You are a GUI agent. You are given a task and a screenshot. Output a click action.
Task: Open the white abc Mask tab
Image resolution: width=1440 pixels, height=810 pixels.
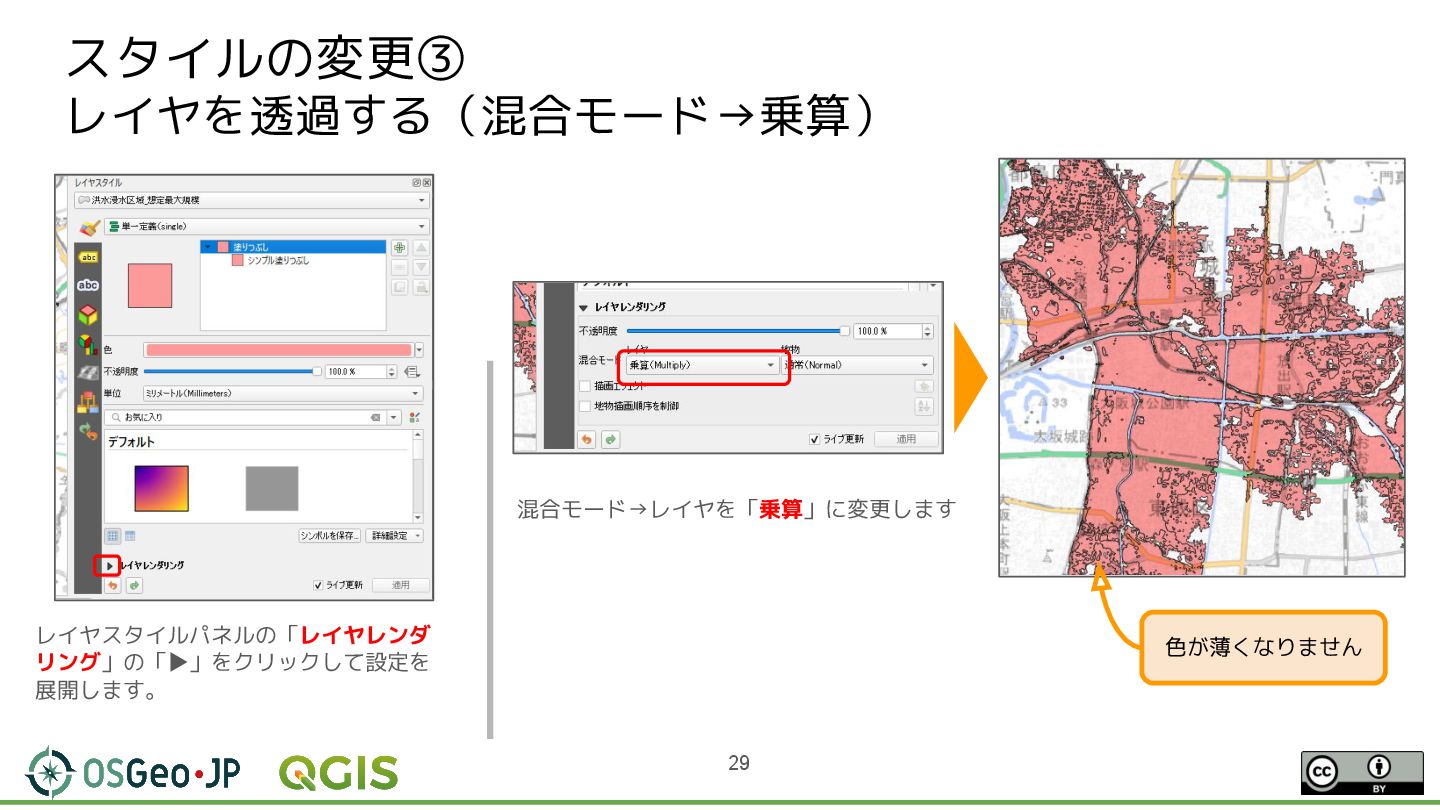pos(88,285)
